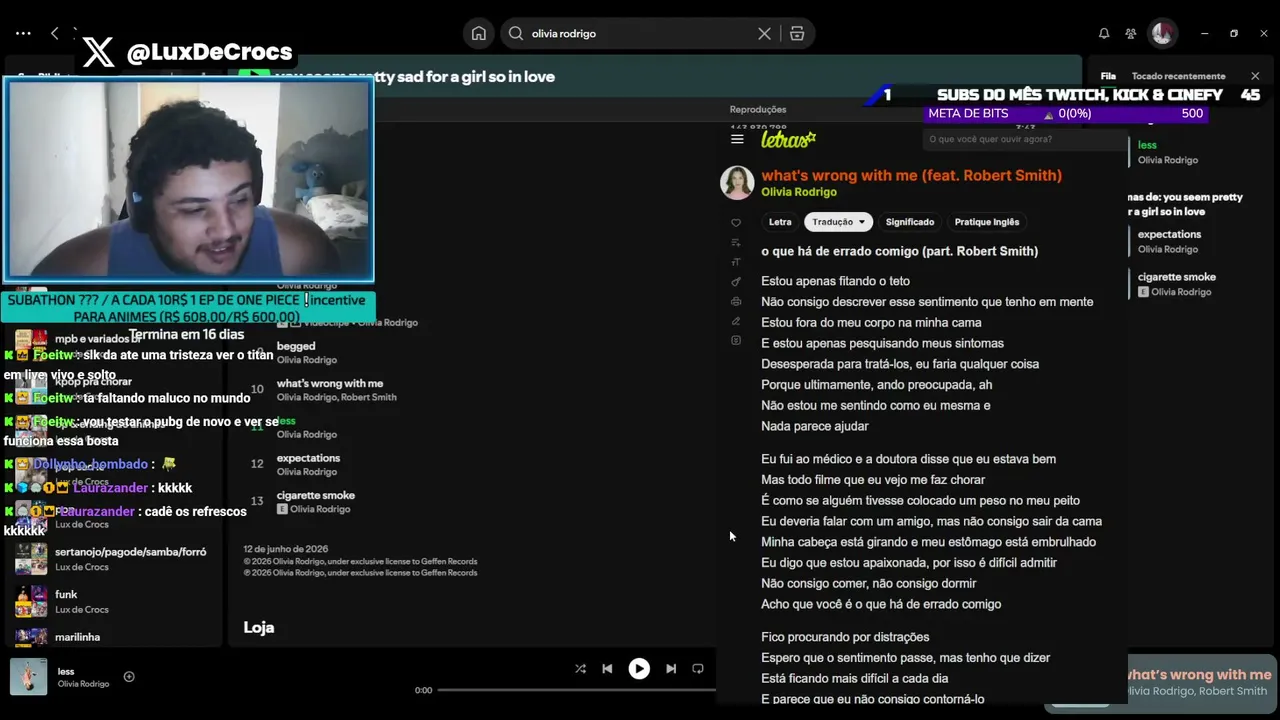Open the 'less' album cover thumbnail
The width and height of the screenshot is (1280, 720).
coord(28,677)
